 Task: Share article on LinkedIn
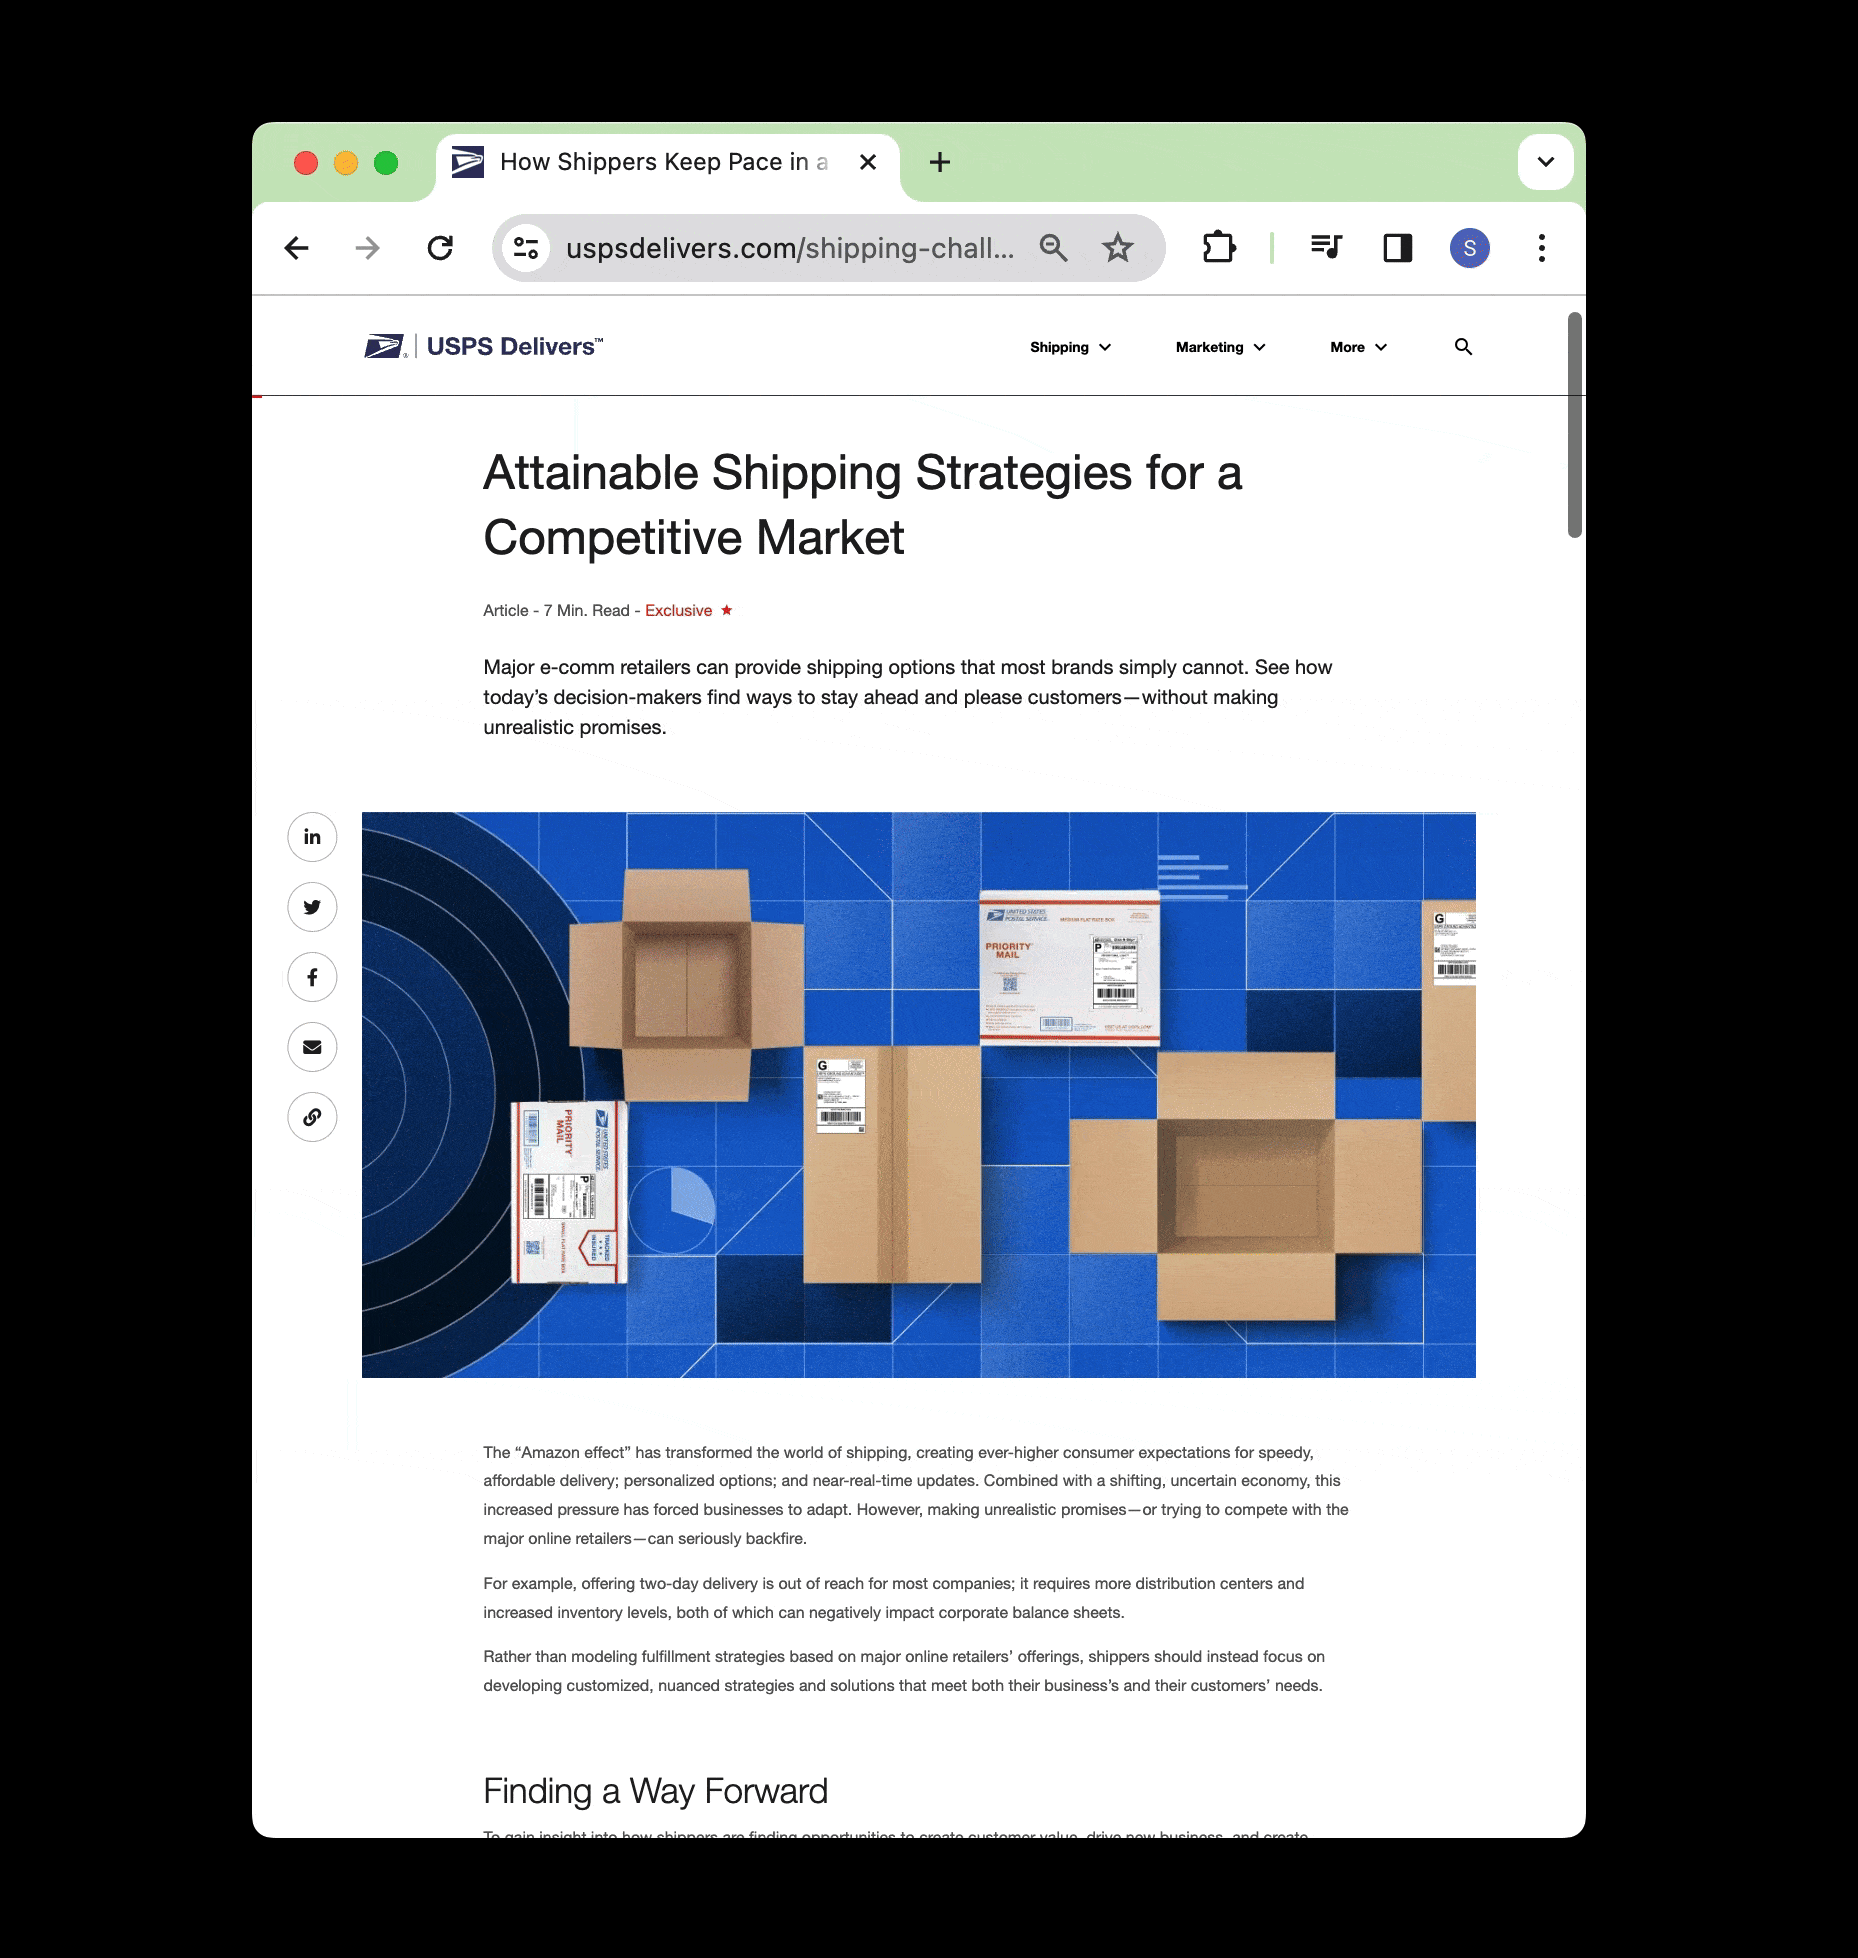click(312, 837)
